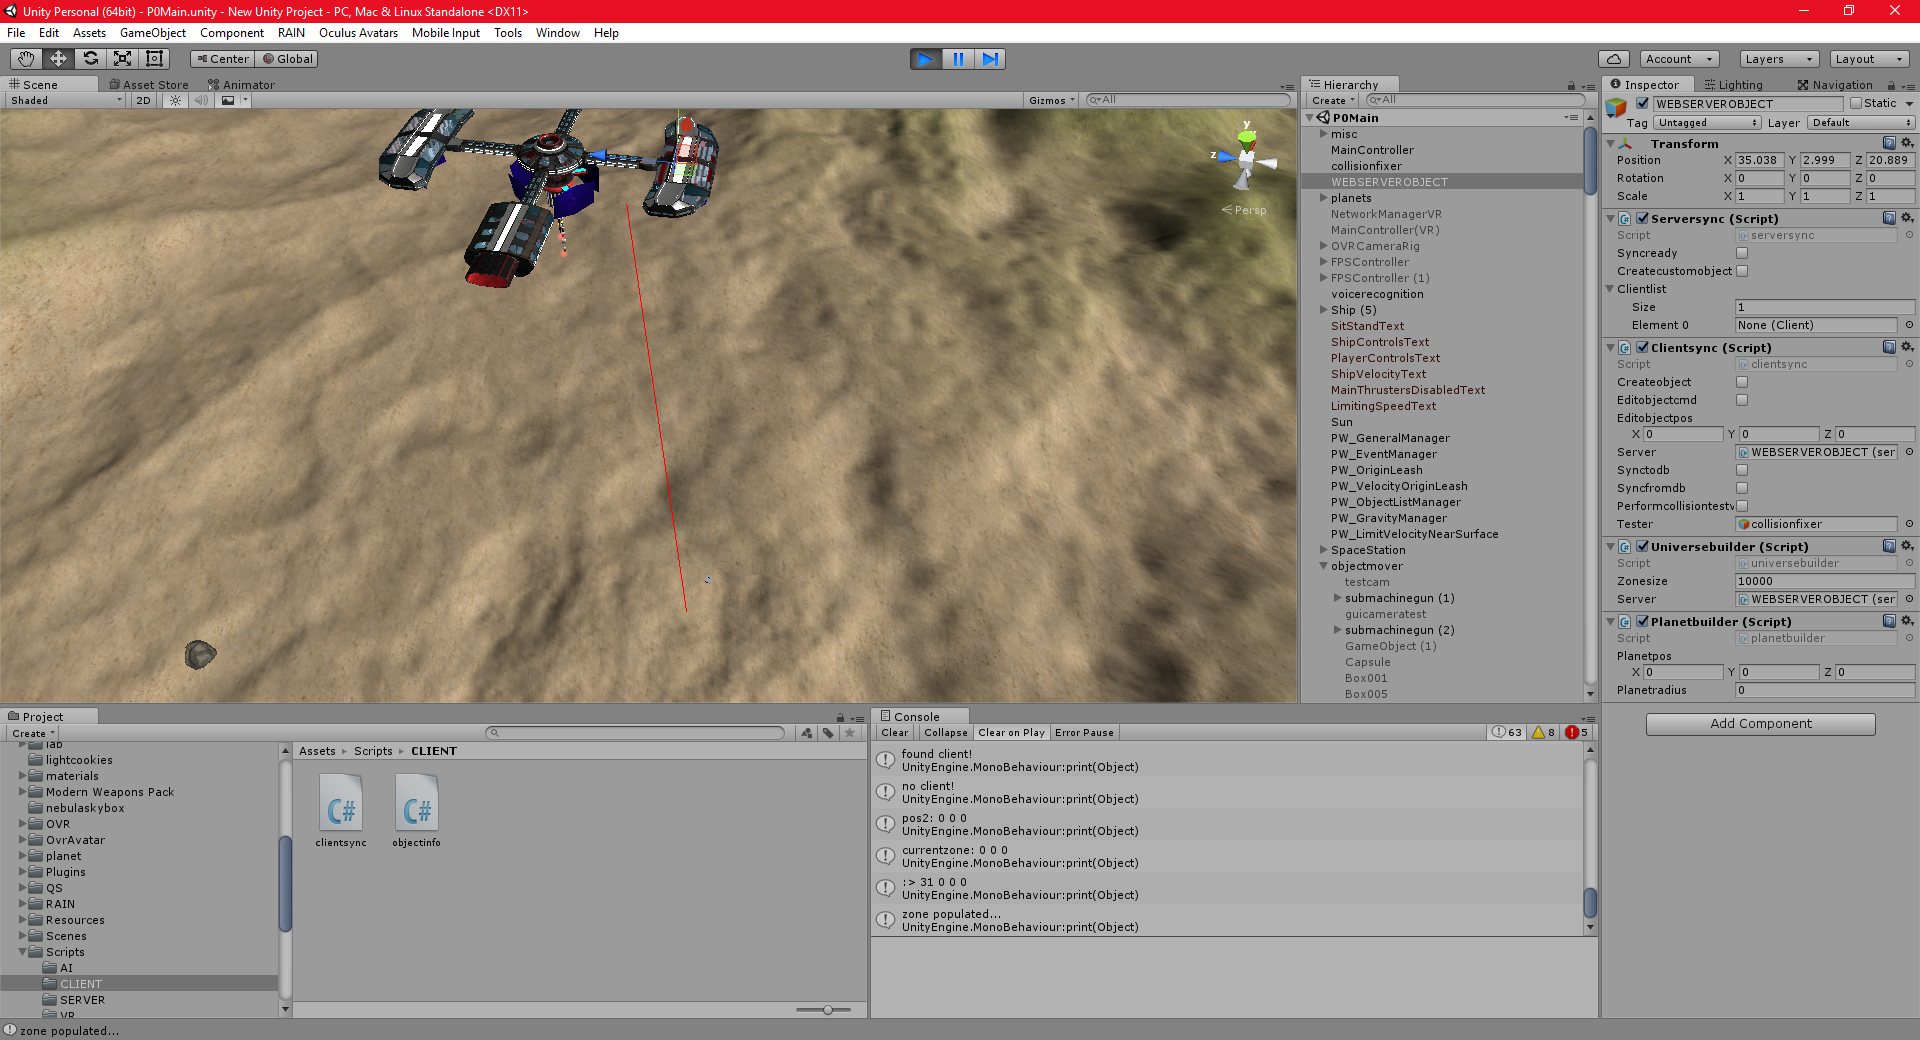Screen dimensions: 1920x1040
Task: Open the Component menu
Action: click(232, 33)
